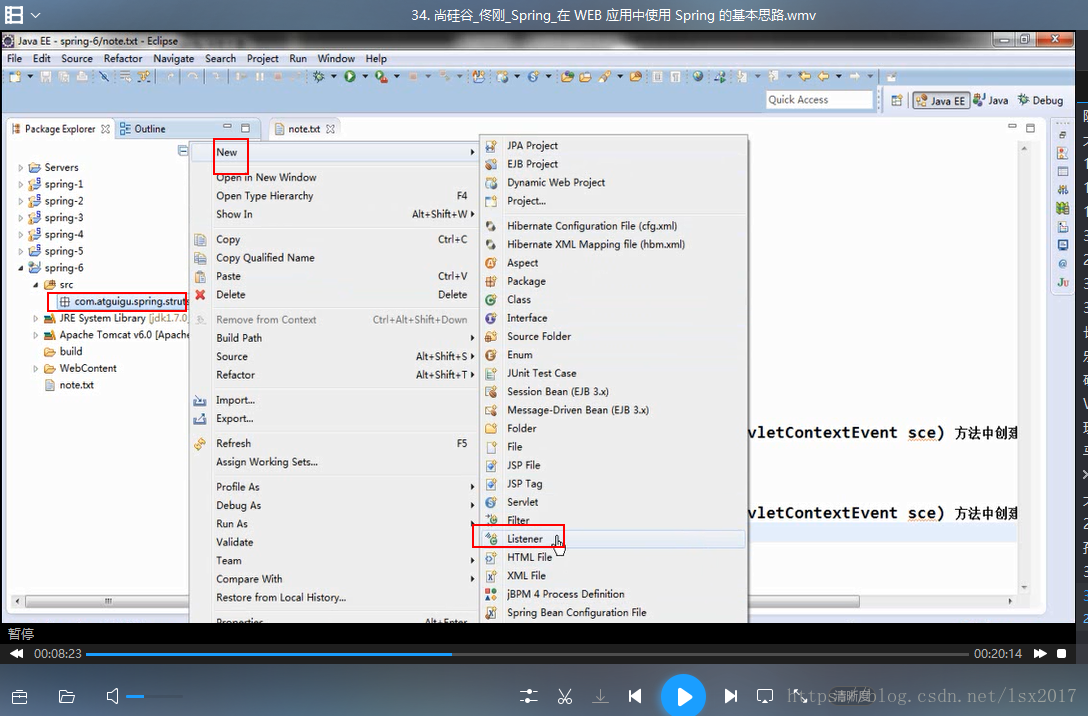The width and height of the screenshot is (1088, 716).
Task: Stop video playback
Action: pos(1062,654)
